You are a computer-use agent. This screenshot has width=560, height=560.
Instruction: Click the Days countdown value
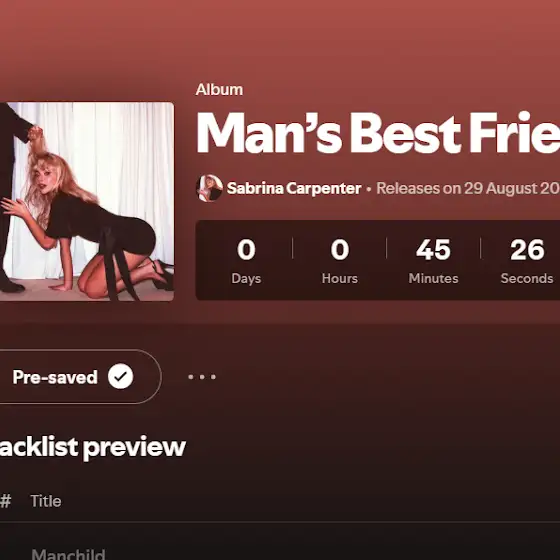tap(246, 249)
